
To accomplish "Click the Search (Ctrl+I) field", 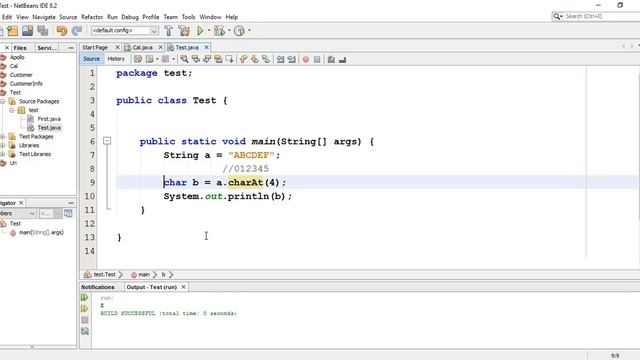I will click(x=596, y=16).
